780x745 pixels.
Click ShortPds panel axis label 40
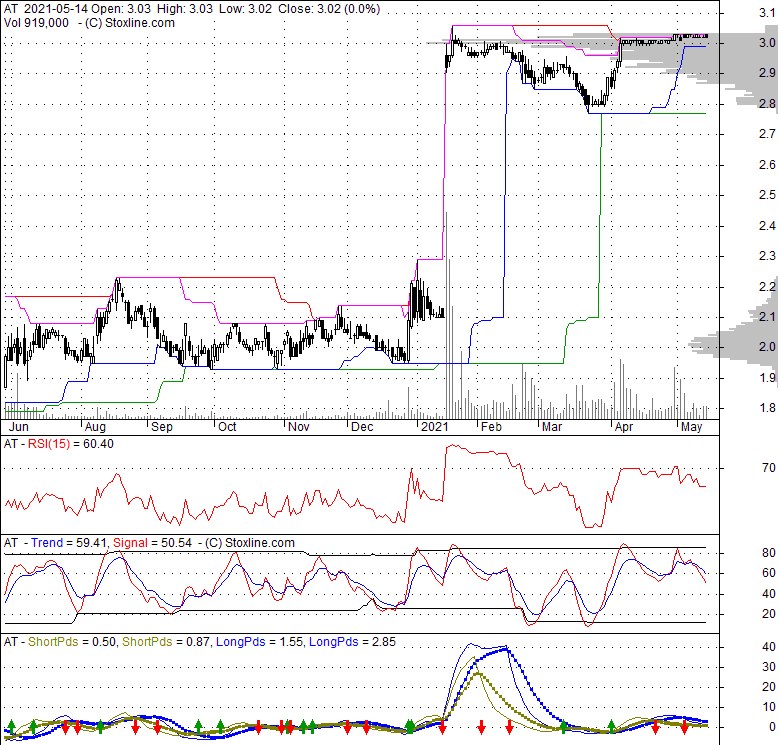(769, 647)
